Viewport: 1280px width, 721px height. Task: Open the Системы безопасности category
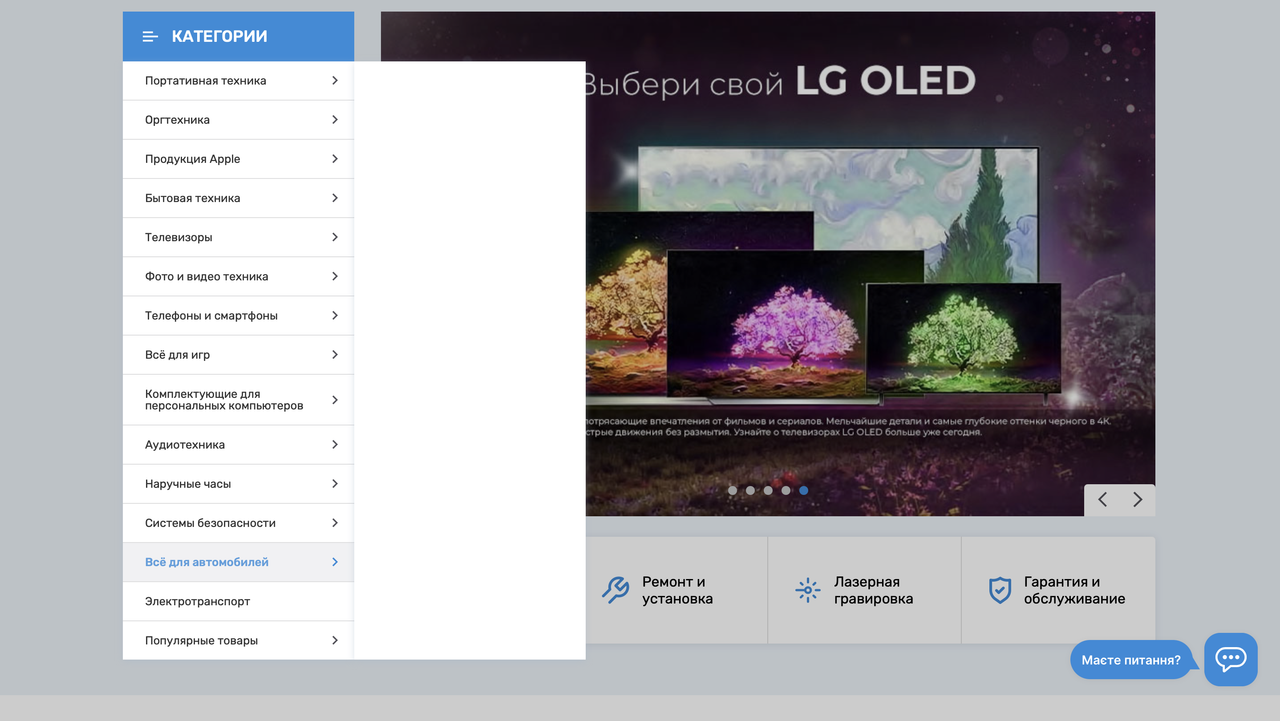pyautogui.click(x=238, y=523)
